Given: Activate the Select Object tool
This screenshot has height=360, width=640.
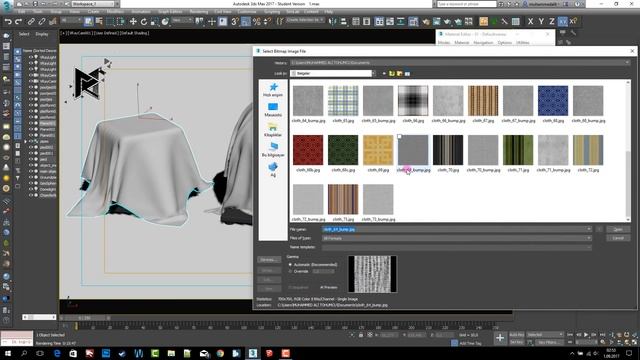Looking at the screenshot, I should click(x=89, y=22).
